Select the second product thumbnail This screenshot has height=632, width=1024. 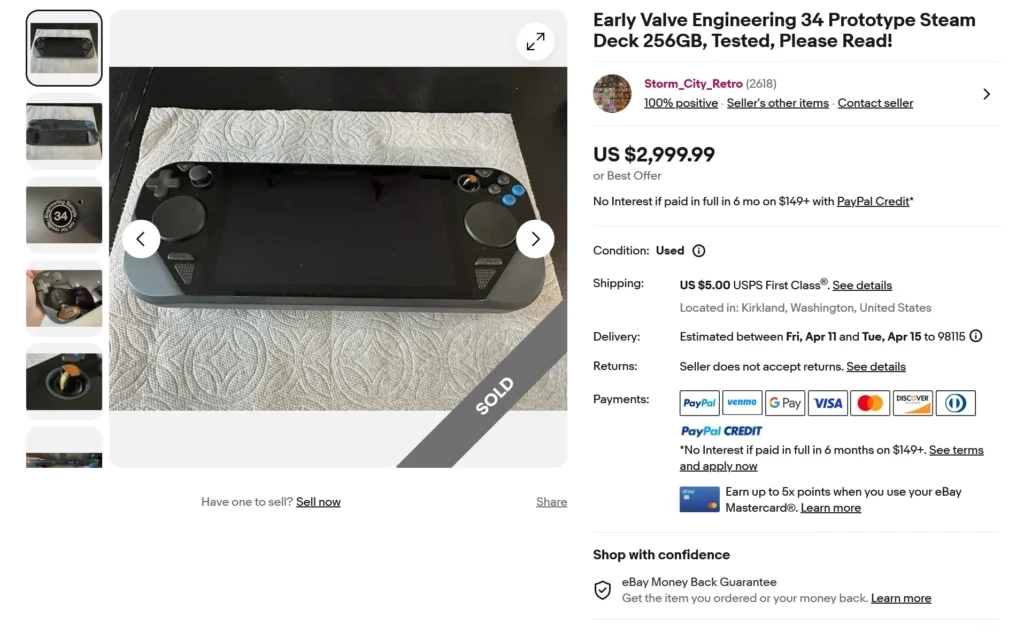coord(64,131)
